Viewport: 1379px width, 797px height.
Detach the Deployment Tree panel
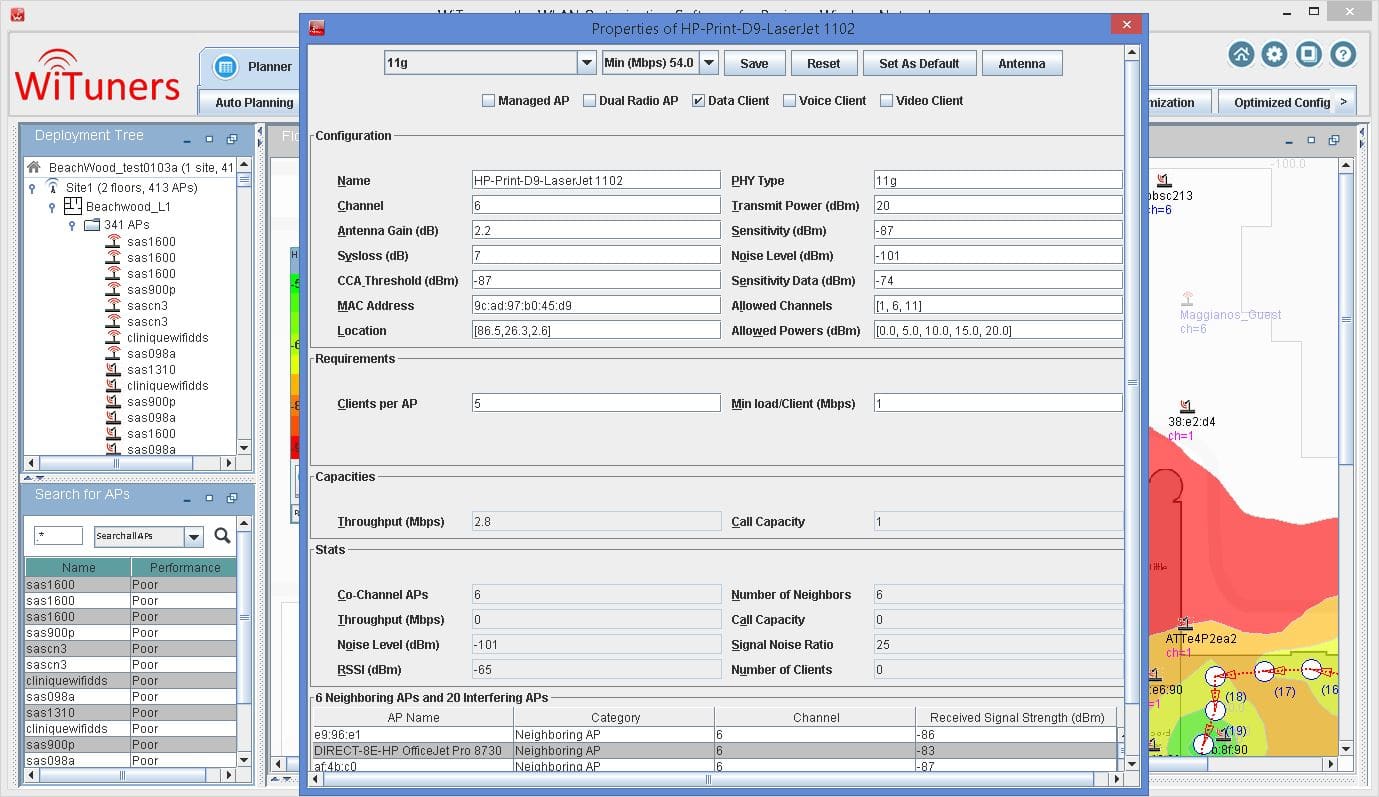pos(232,139)
